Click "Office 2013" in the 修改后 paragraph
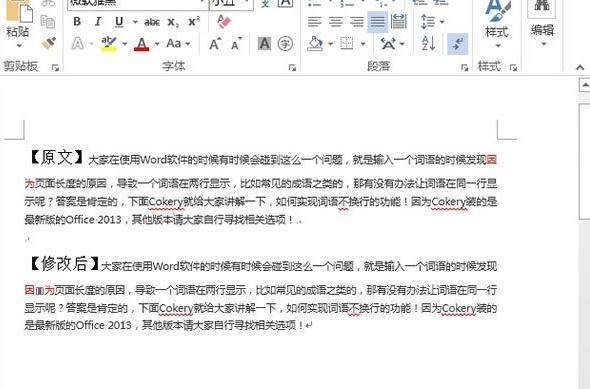This screenshot has height=389, width=590. click(103, 325)
